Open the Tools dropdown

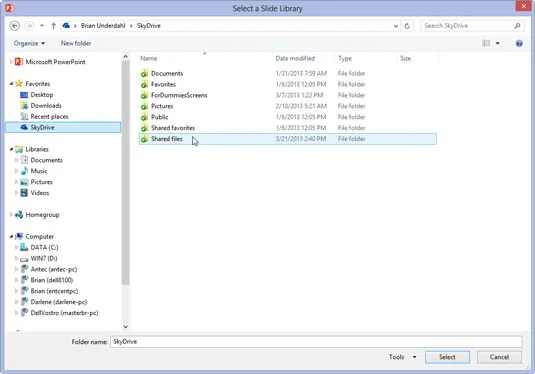click(402, 357)
